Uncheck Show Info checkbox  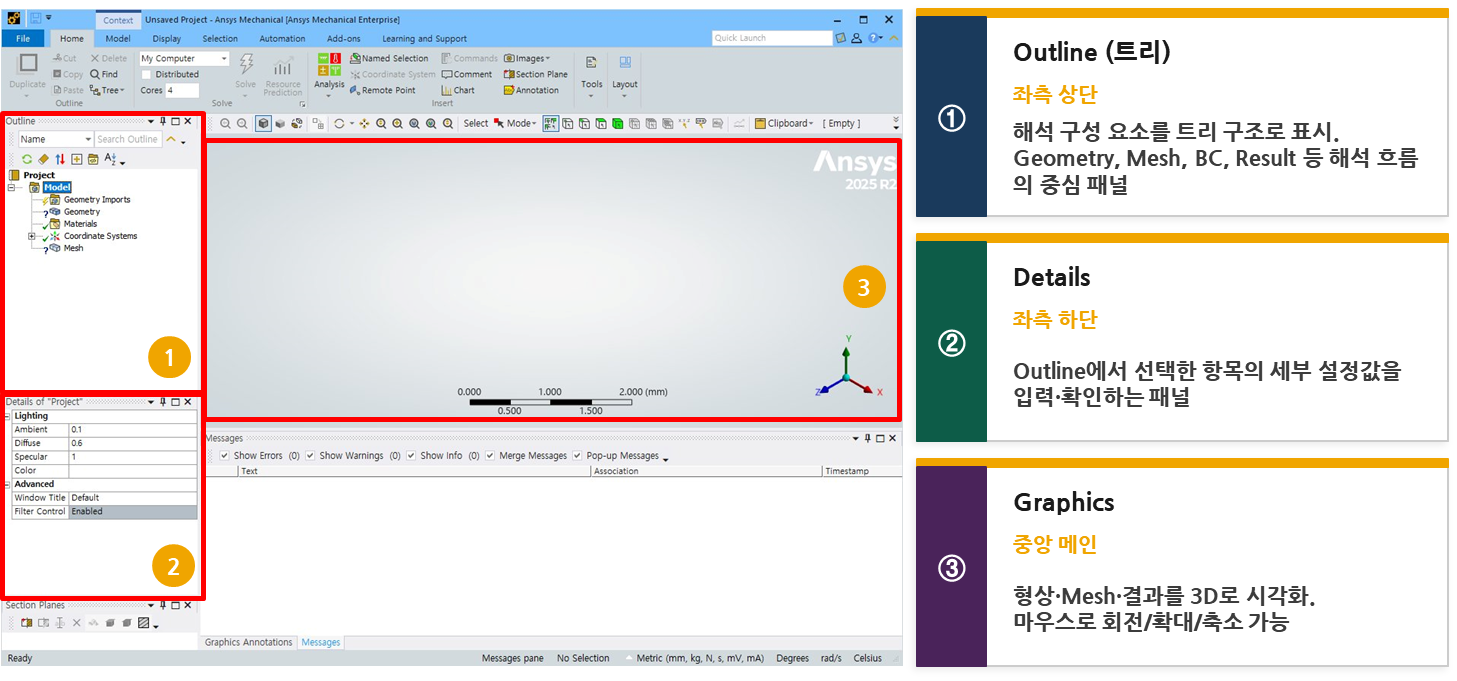point(412,456)
